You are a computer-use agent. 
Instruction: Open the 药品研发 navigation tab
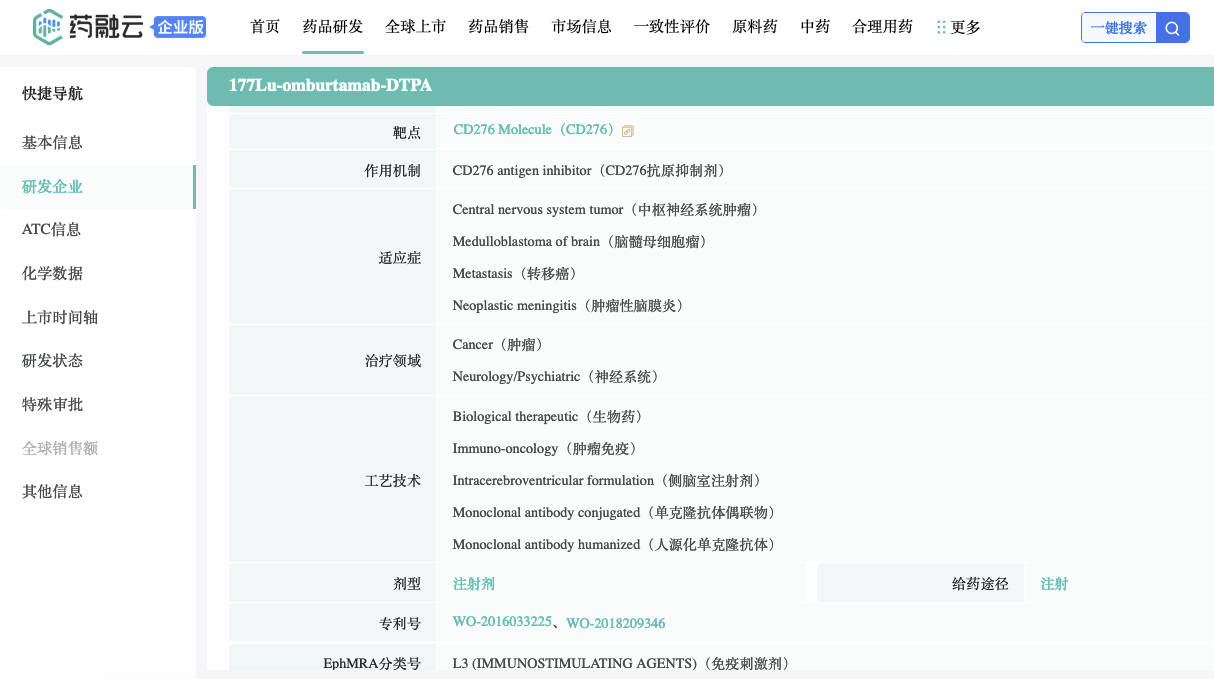333,27
